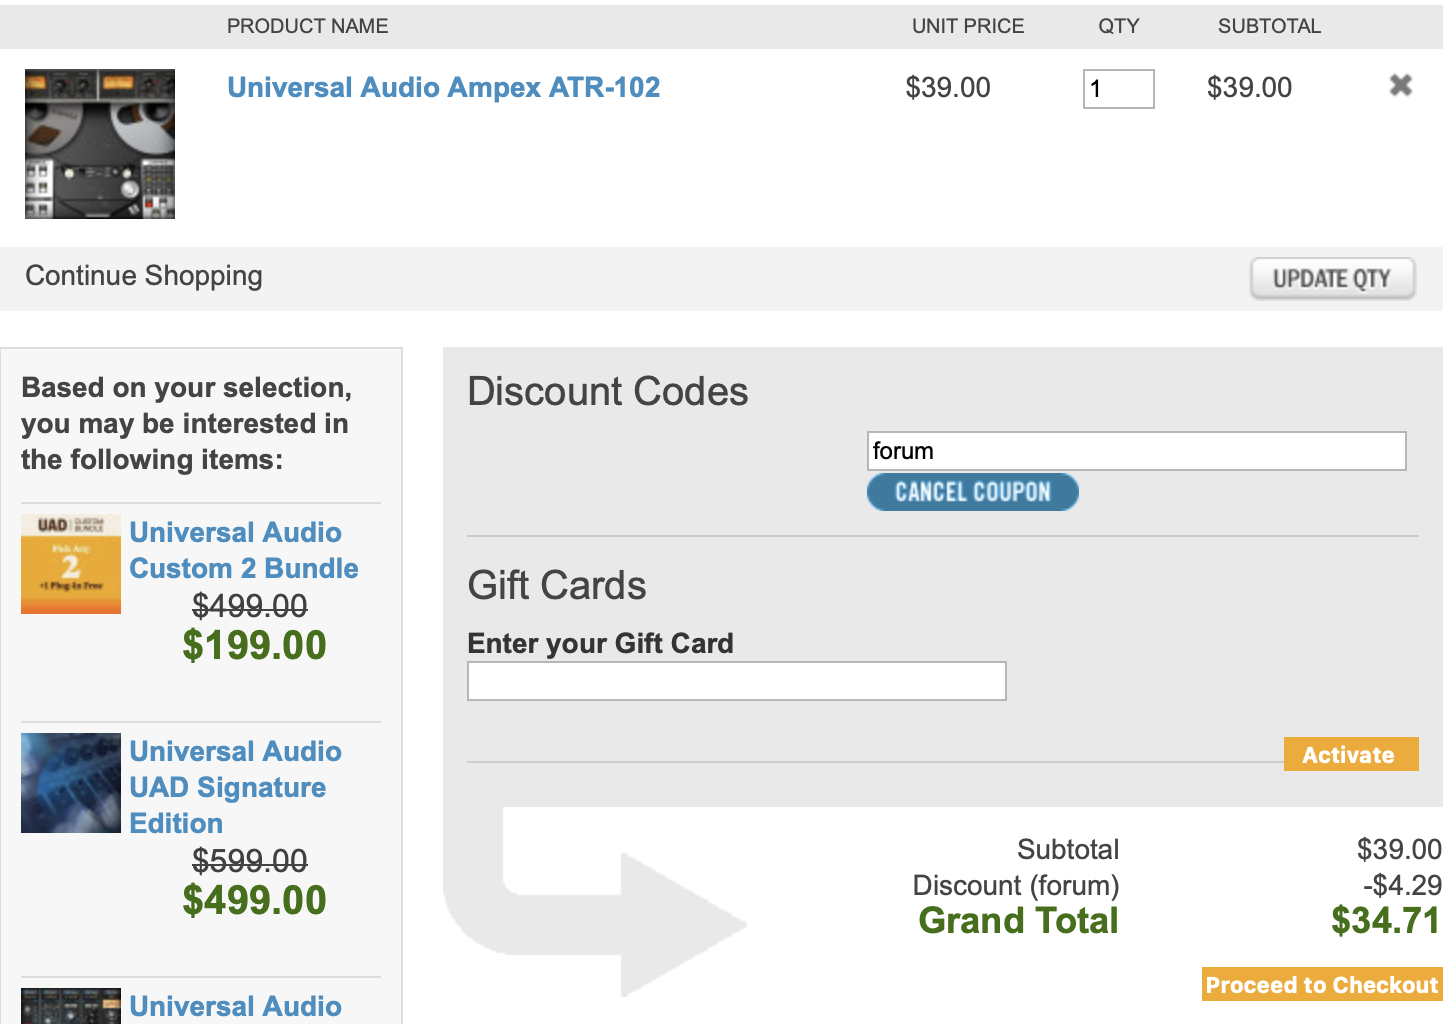Click the Custom 2 Bundle thumbnail image

71,564
